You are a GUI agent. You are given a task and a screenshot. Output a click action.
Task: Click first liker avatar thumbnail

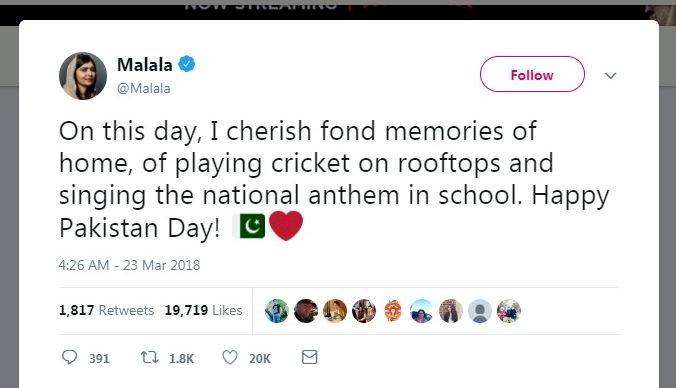(x=277, y=311)
